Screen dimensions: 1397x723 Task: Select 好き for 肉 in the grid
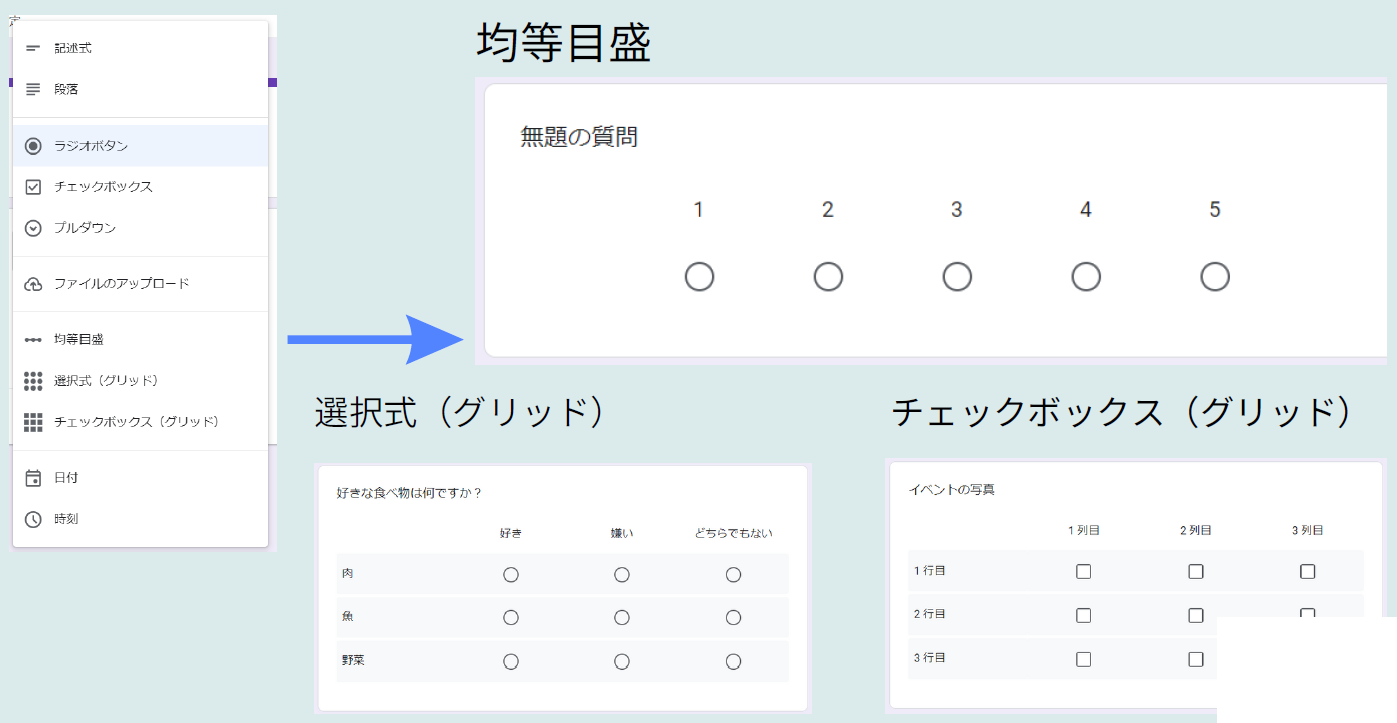(511, 574)
